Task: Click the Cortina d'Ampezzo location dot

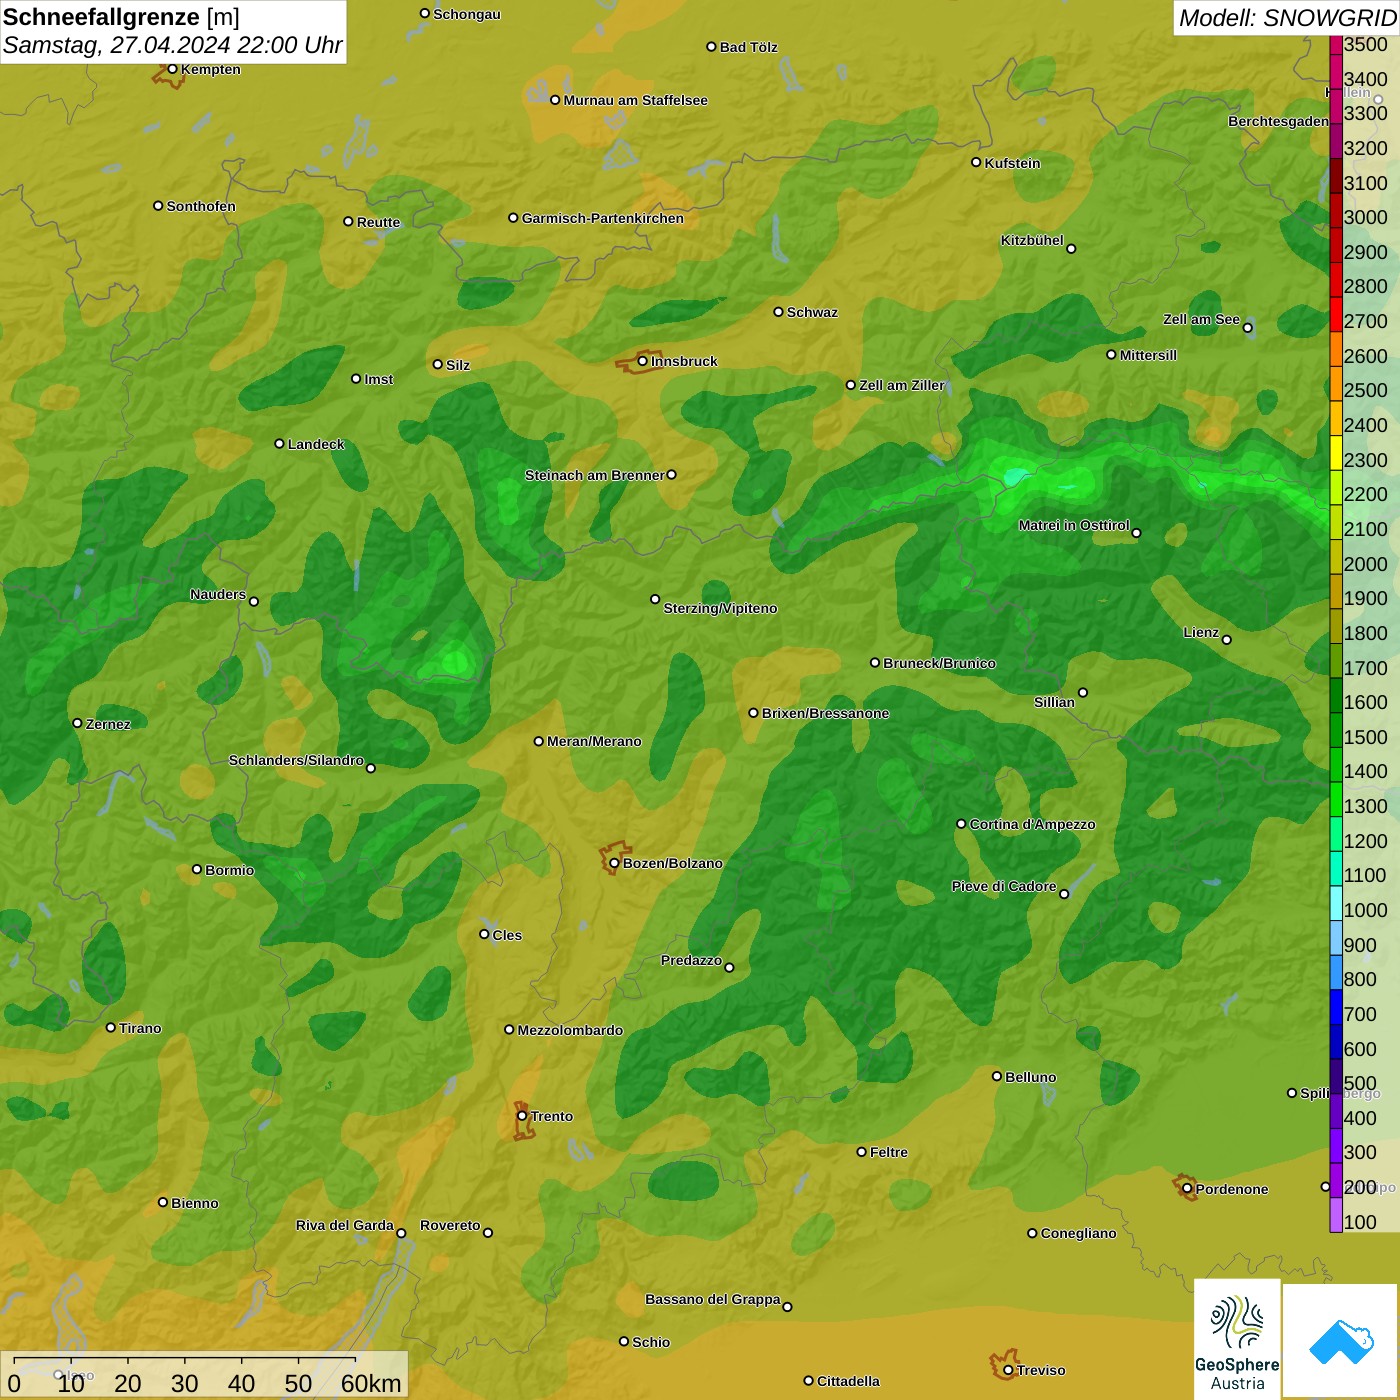Action: [961, 824]
